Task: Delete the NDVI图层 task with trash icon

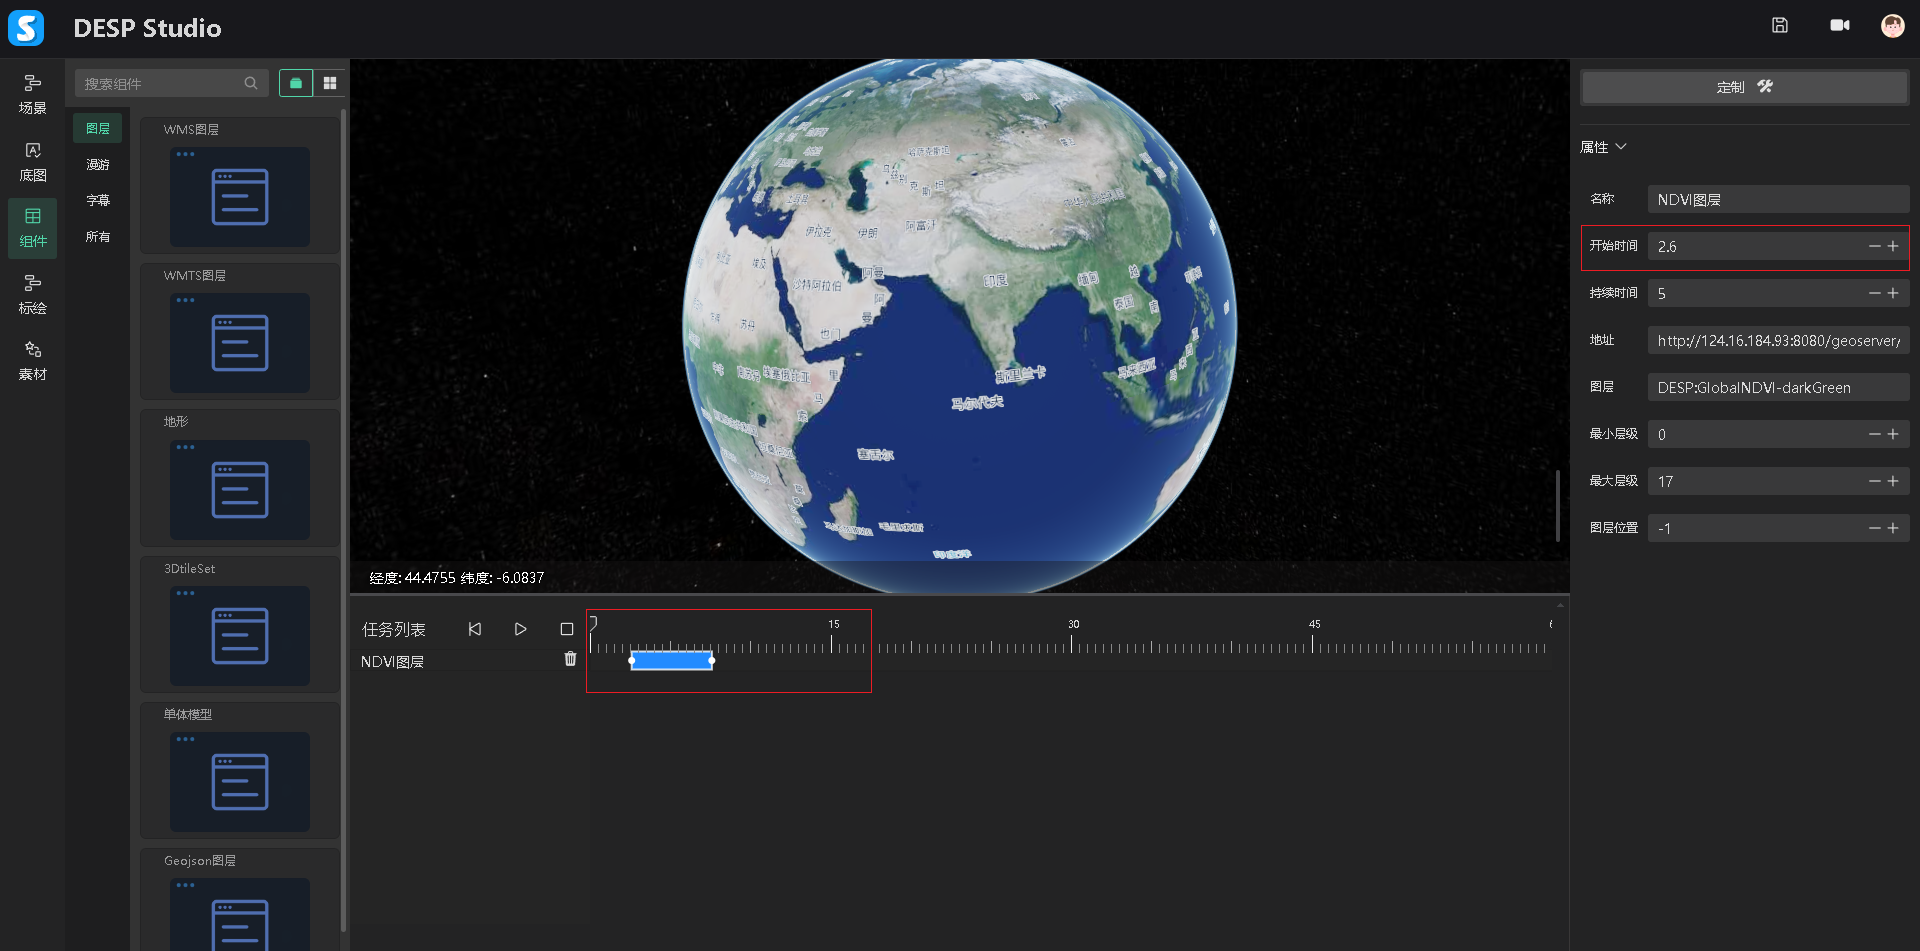Action: pos(570,659)
